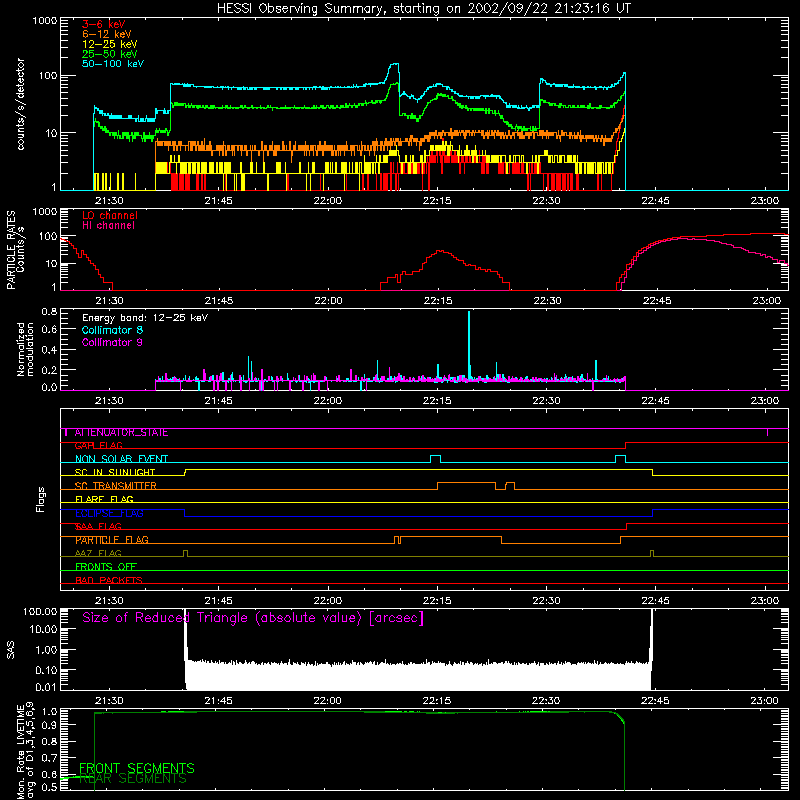
Task: Click the FLARE_FLAG label
Action: [104, 499]
